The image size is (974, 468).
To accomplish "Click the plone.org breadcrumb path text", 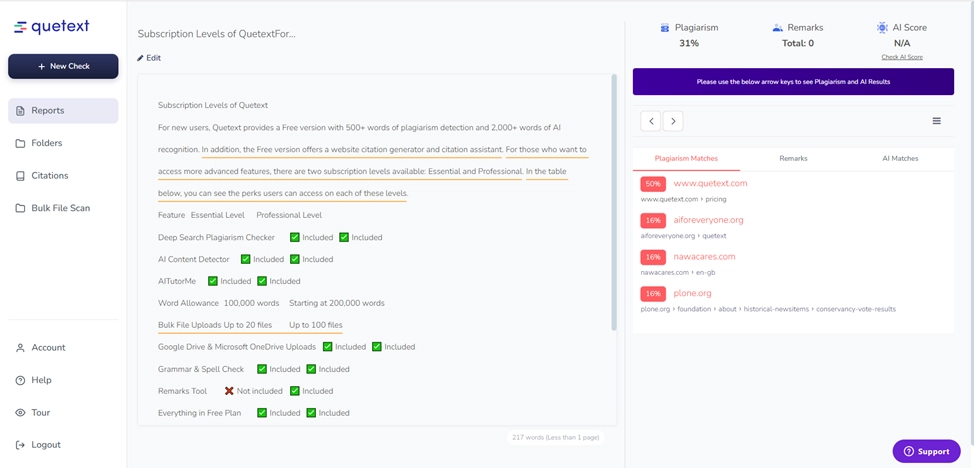I will (x=768, y=309).
